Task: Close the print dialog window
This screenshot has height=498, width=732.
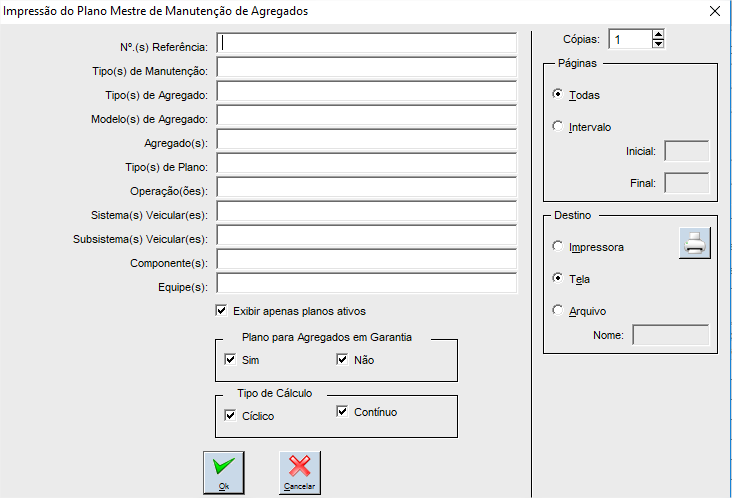Action: point(714,11)
